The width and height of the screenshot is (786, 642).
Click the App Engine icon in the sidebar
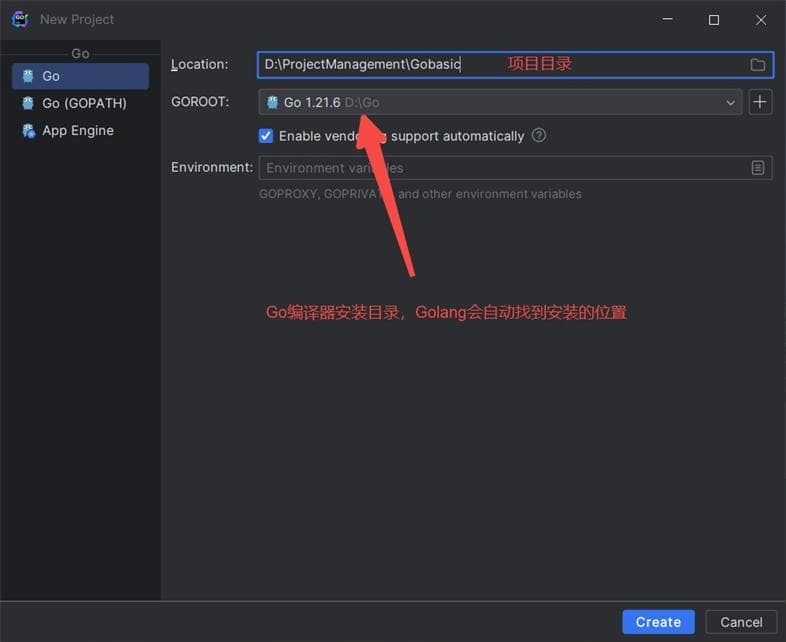[x=28, y=131]
